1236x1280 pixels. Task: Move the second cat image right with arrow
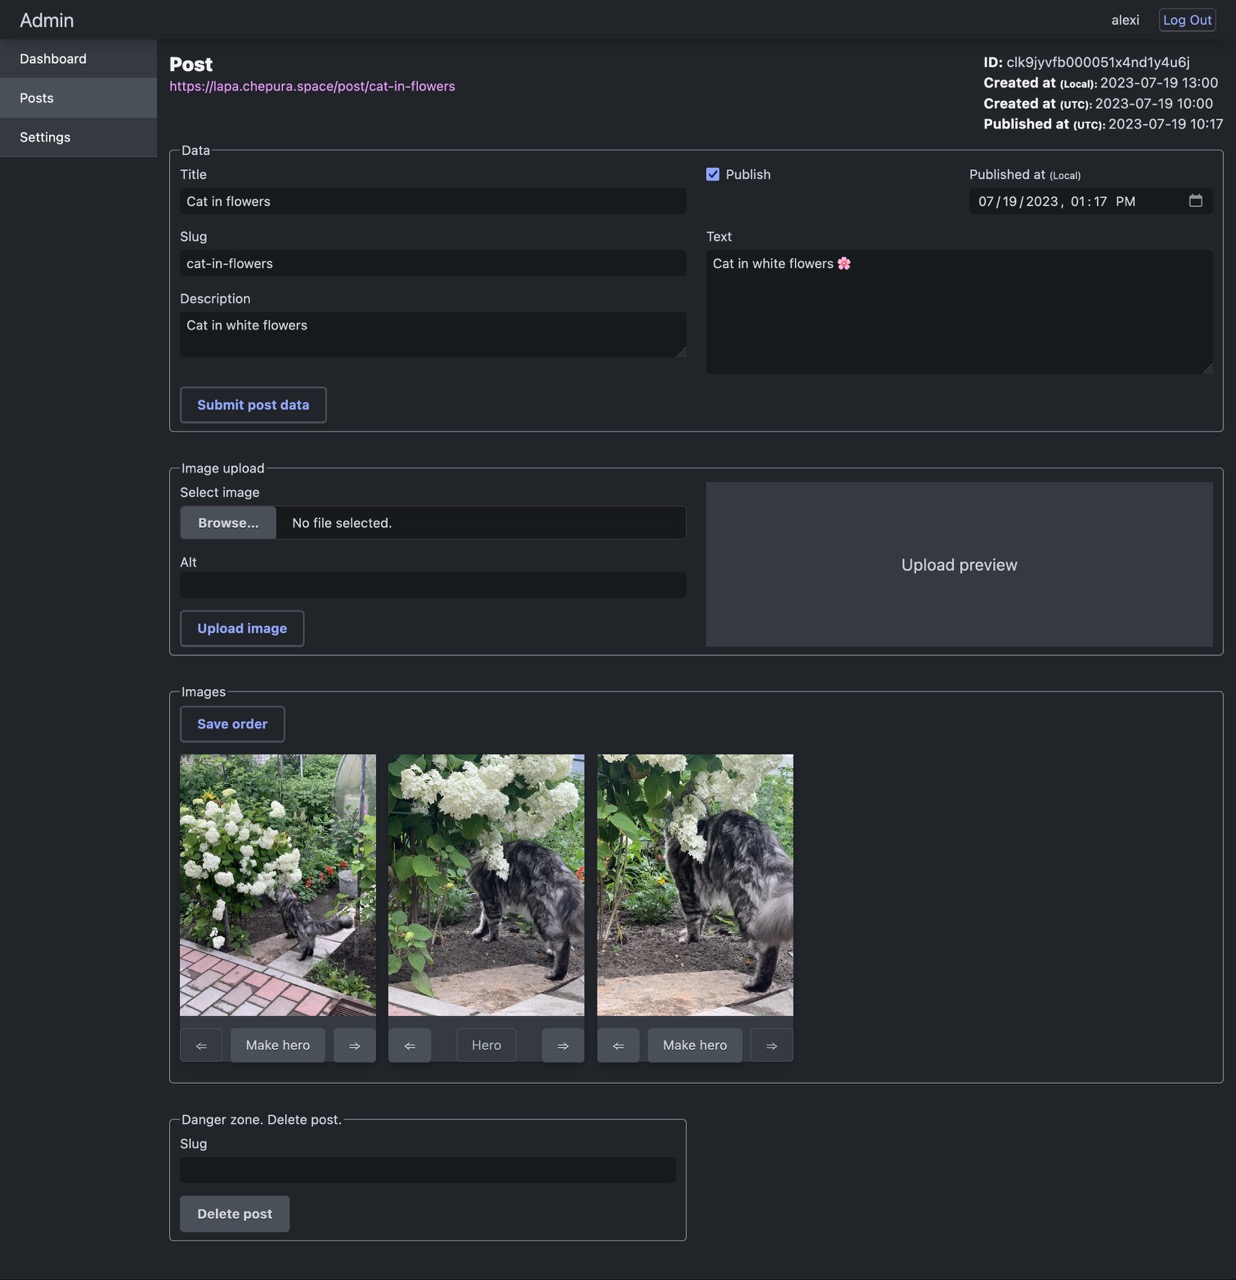click(562, 1044)
